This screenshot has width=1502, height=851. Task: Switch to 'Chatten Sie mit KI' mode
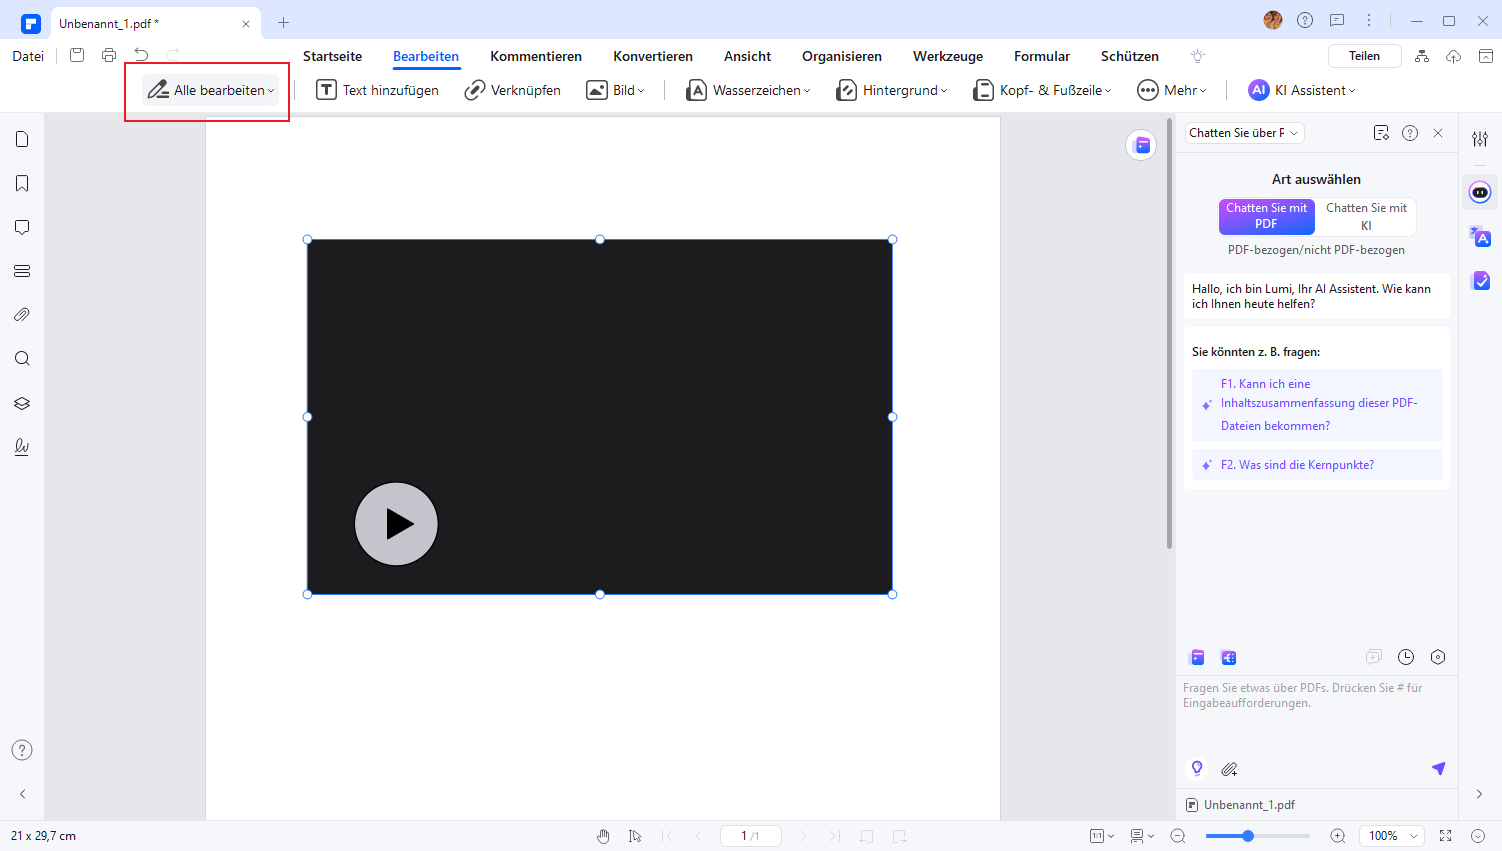1366,216
